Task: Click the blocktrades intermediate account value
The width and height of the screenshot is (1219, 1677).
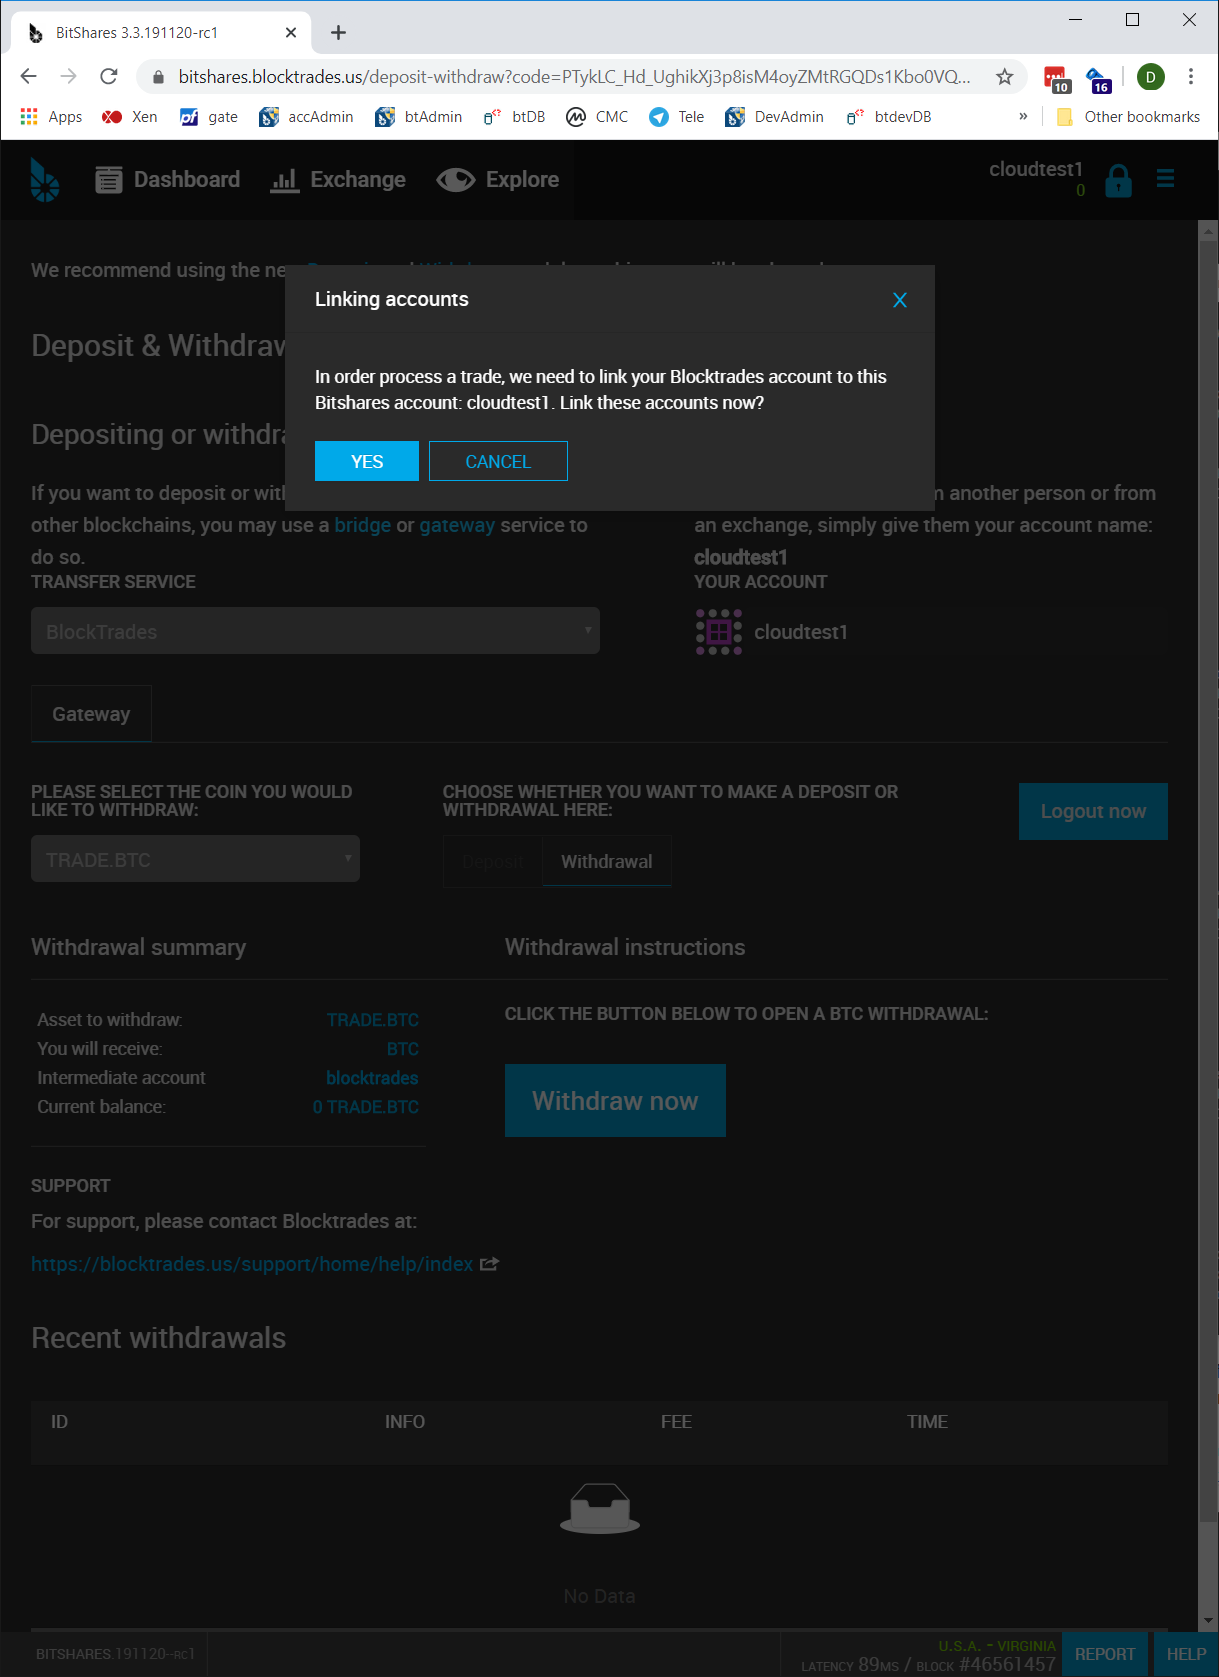Action: coord(372,1078)
